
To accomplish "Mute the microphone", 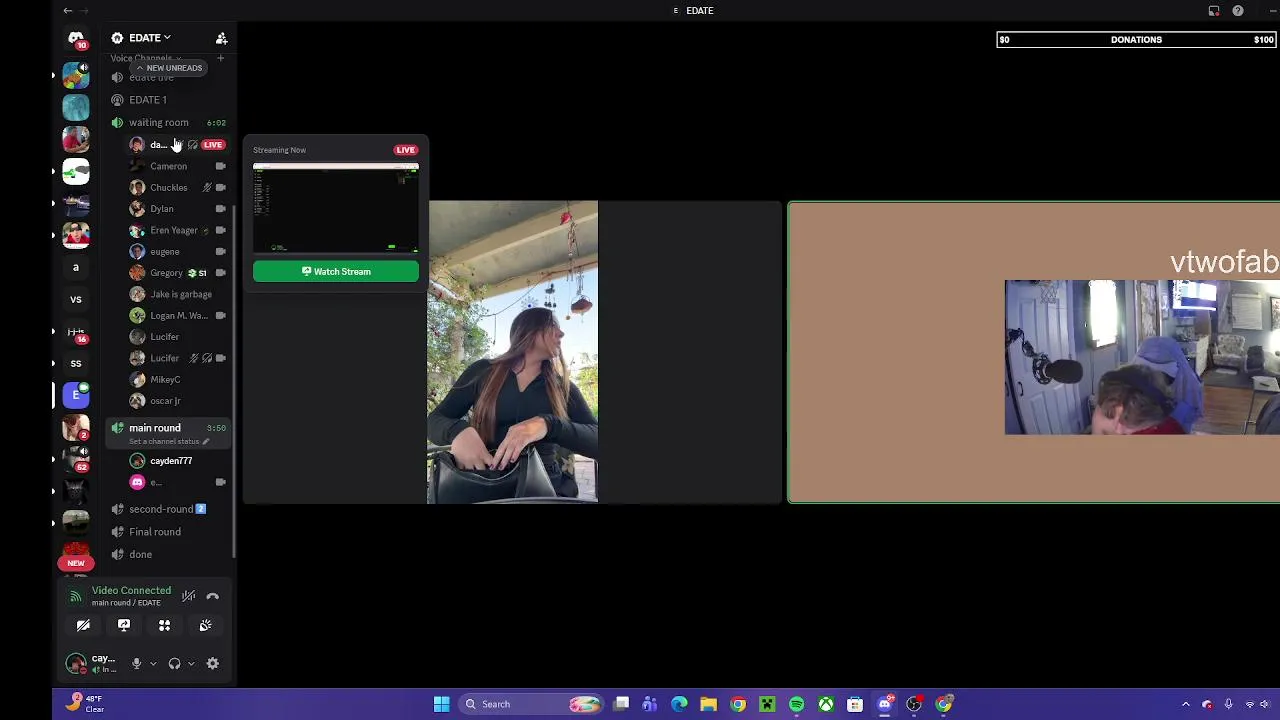I will point(136,663).
